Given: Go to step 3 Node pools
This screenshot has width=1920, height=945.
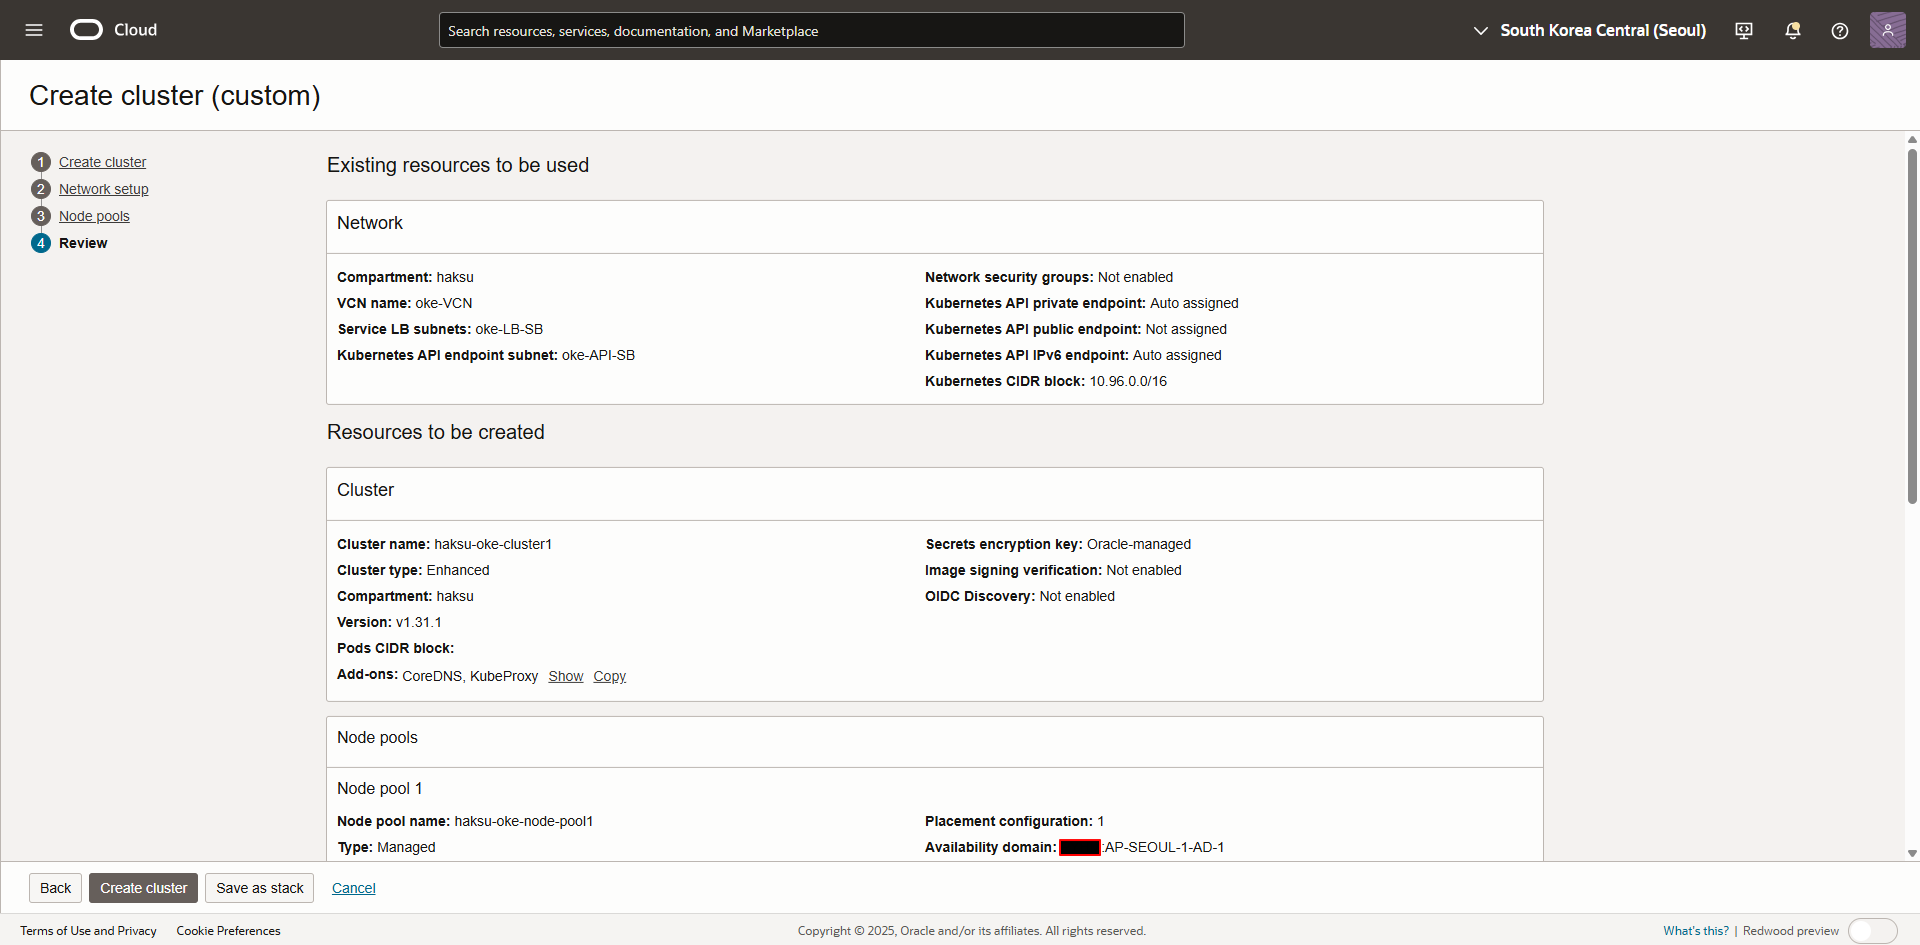Looking at the screenshot, I should coord(94,216).
